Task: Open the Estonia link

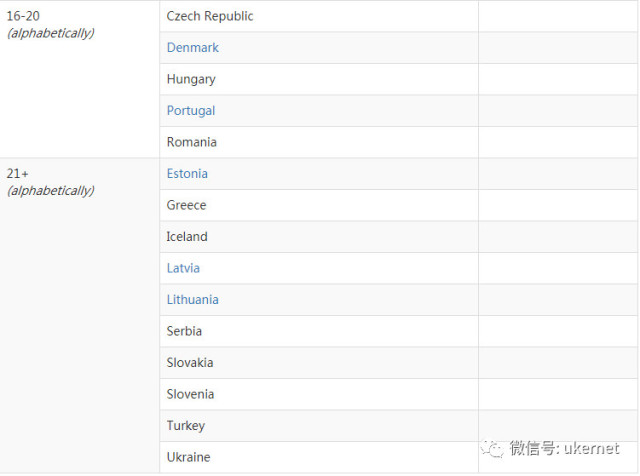Action: pyautogui.click(x=187, y=174)
